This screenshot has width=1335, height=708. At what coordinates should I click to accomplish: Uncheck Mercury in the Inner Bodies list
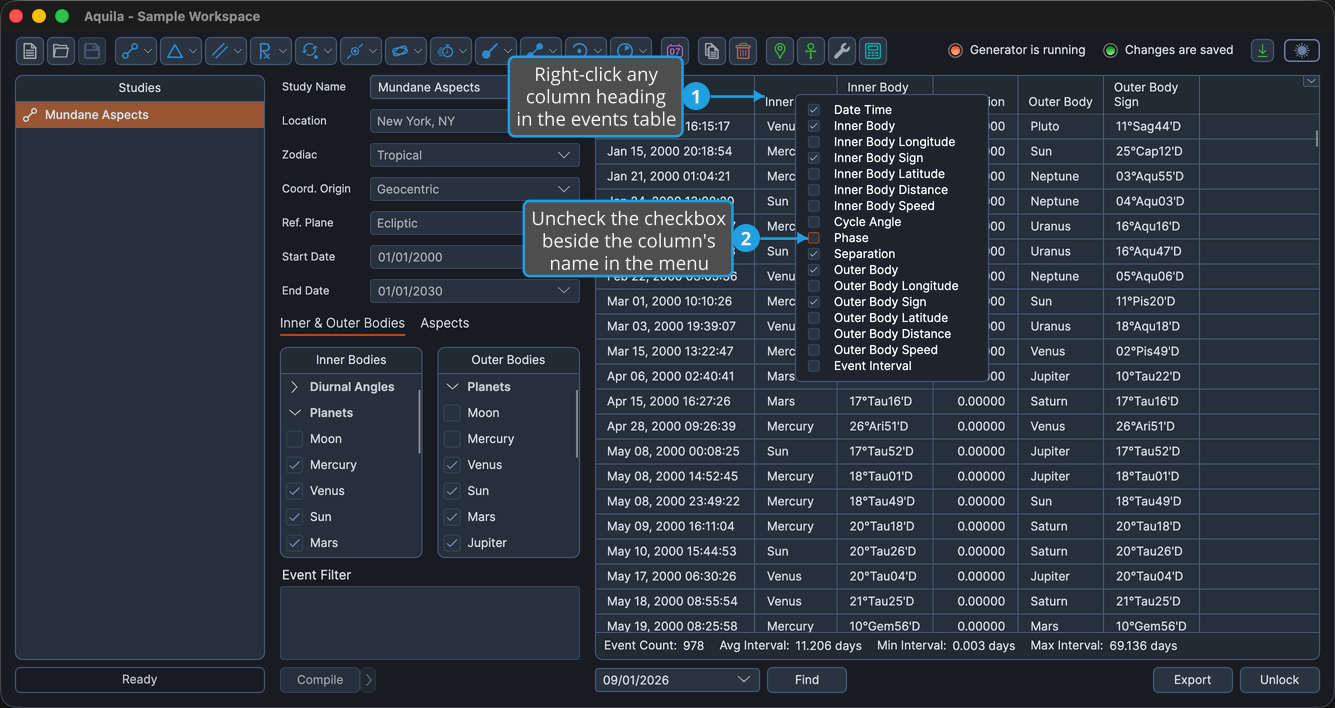click(x=294, y=465)
